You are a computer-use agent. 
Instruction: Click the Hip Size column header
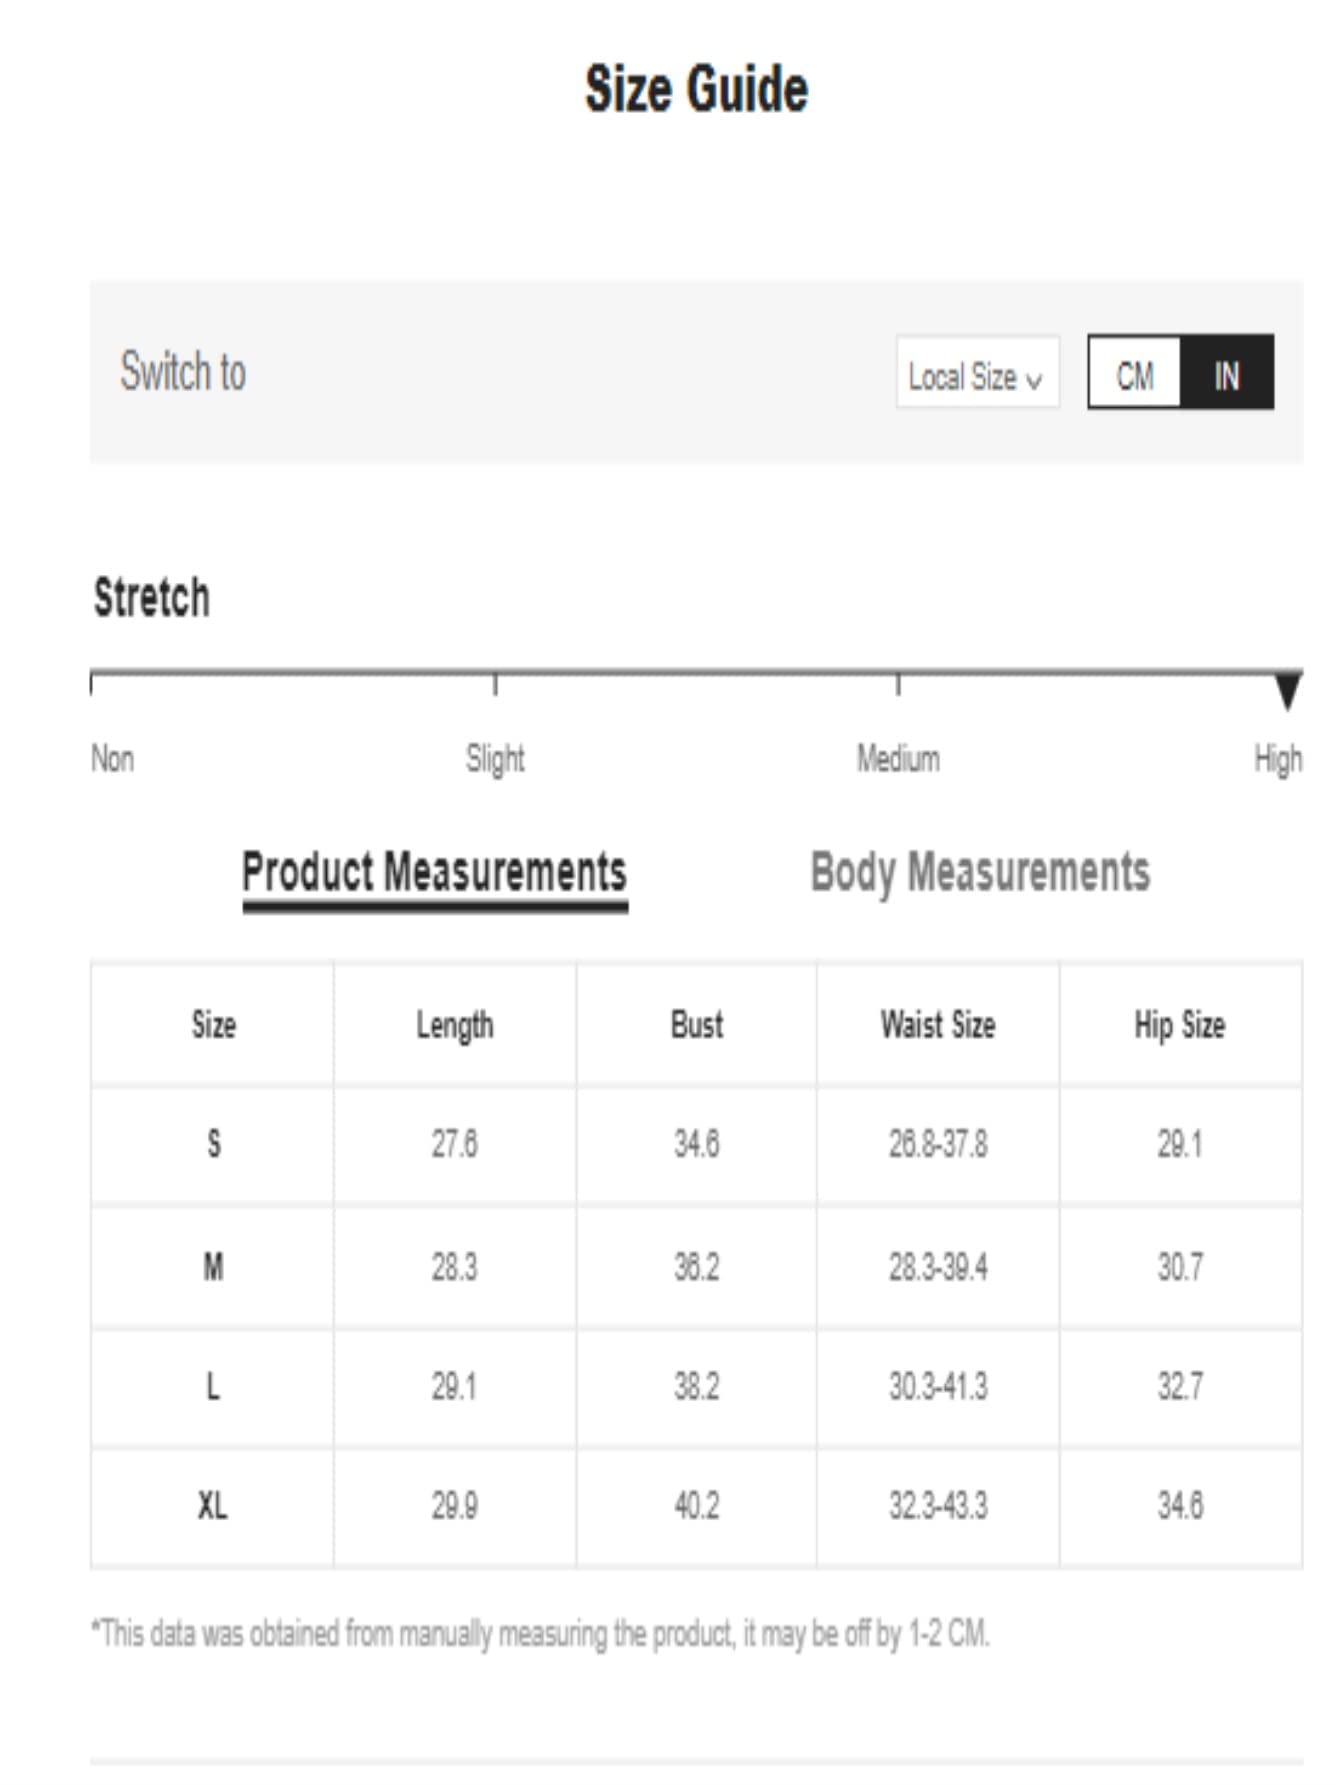click(x=1179, y=1025)
